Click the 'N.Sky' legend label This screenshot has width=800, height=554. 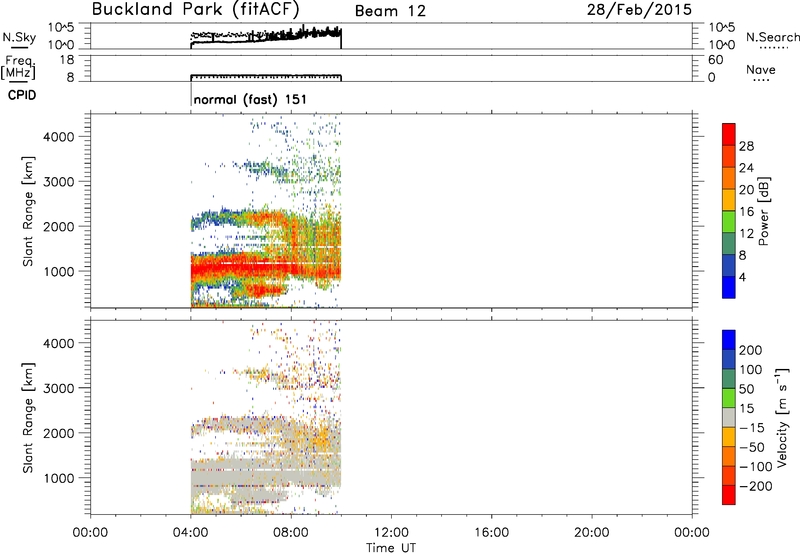tap(19, 37)
